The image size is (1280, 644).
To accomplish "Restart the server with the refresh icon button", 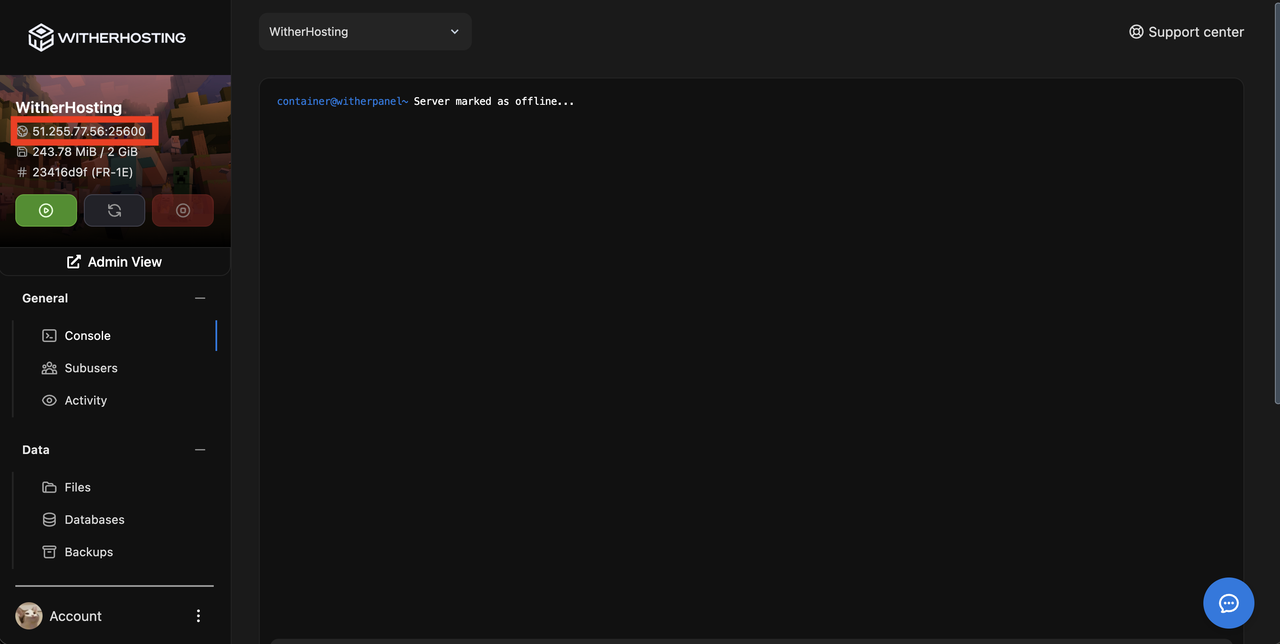I will pos(114,211).
